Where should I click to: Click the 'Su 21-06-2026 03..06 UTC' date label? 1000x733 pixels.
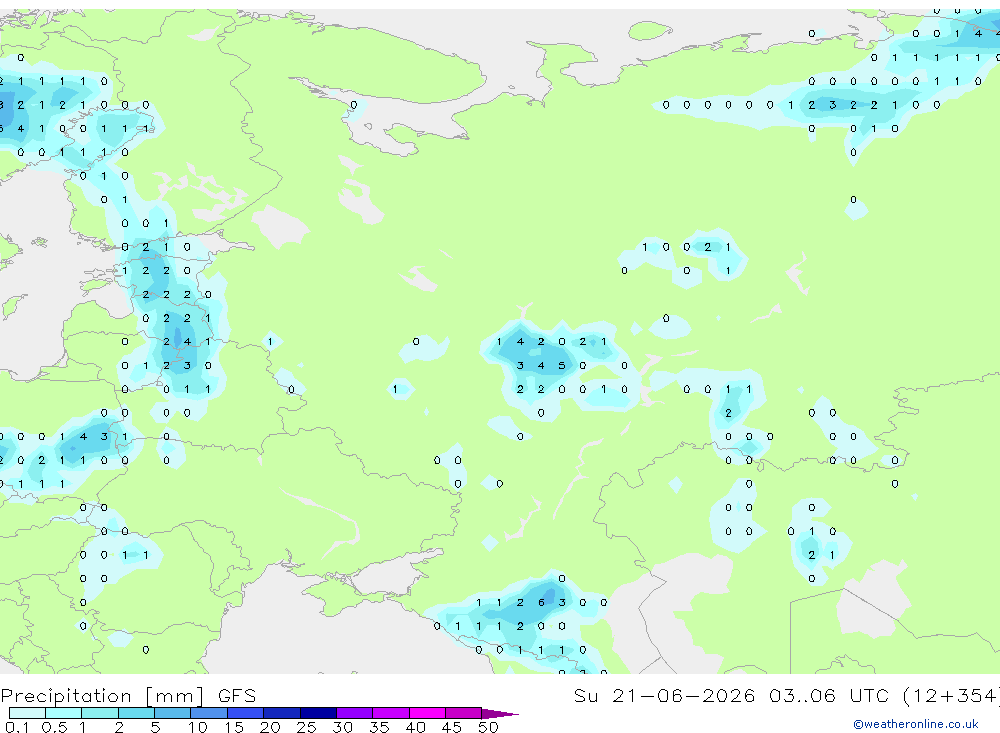[732, 695]
